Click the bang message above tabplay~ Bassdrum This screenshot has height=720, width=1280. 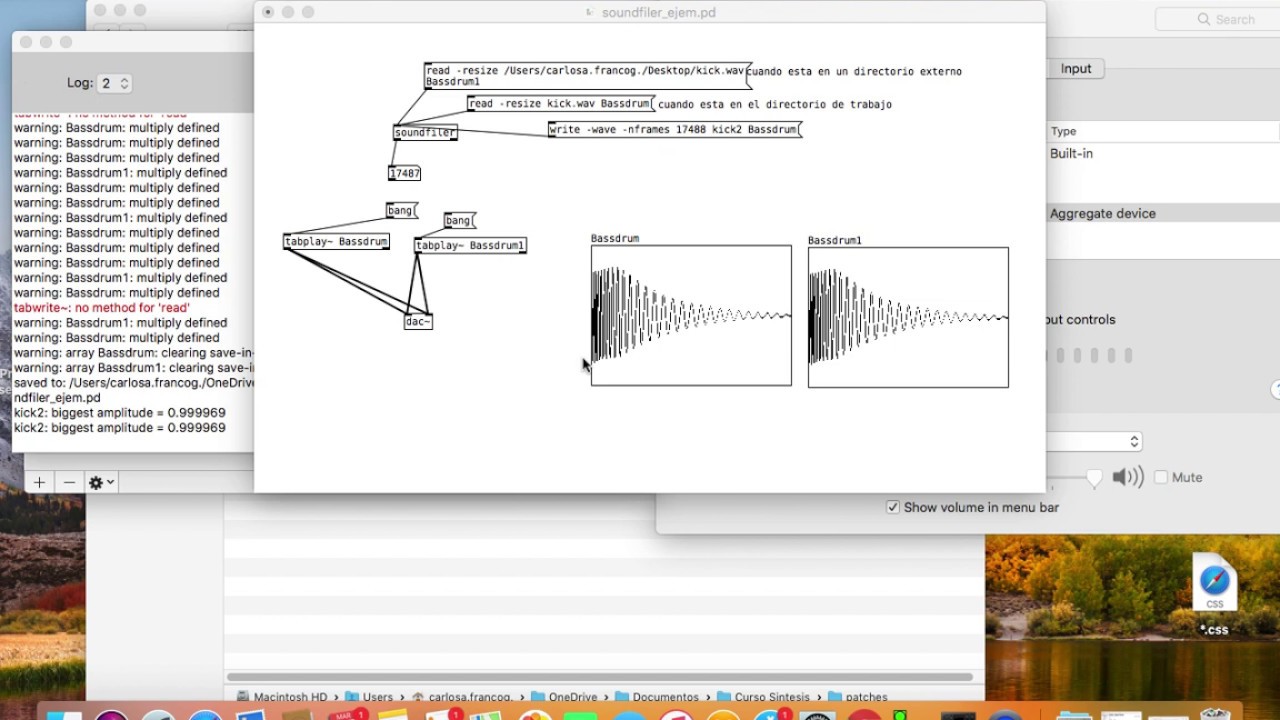pos(401,210)
